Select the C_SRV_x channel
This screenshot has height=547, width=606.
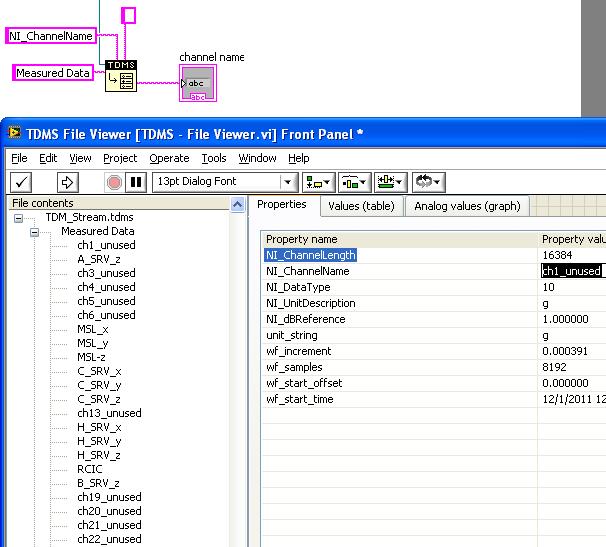tap(99, 371)
